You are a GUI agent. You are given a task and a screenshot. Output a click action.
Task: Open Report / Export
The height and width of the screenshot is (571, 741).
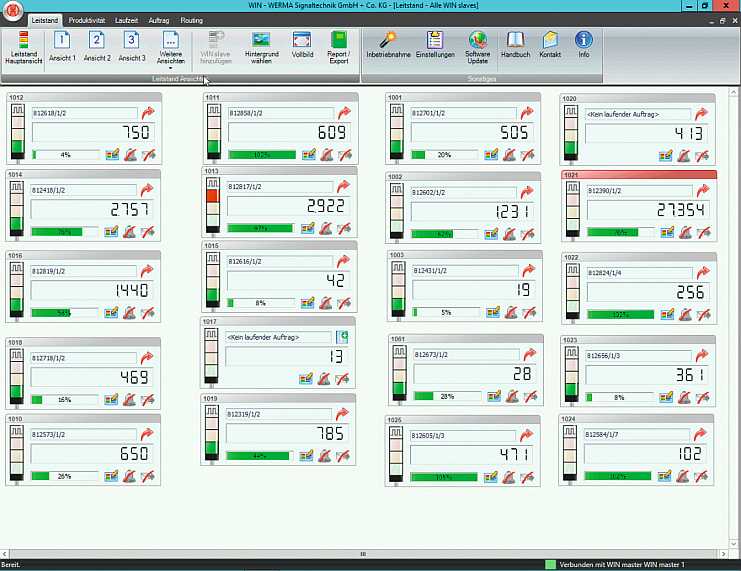[x=338, y=46]
